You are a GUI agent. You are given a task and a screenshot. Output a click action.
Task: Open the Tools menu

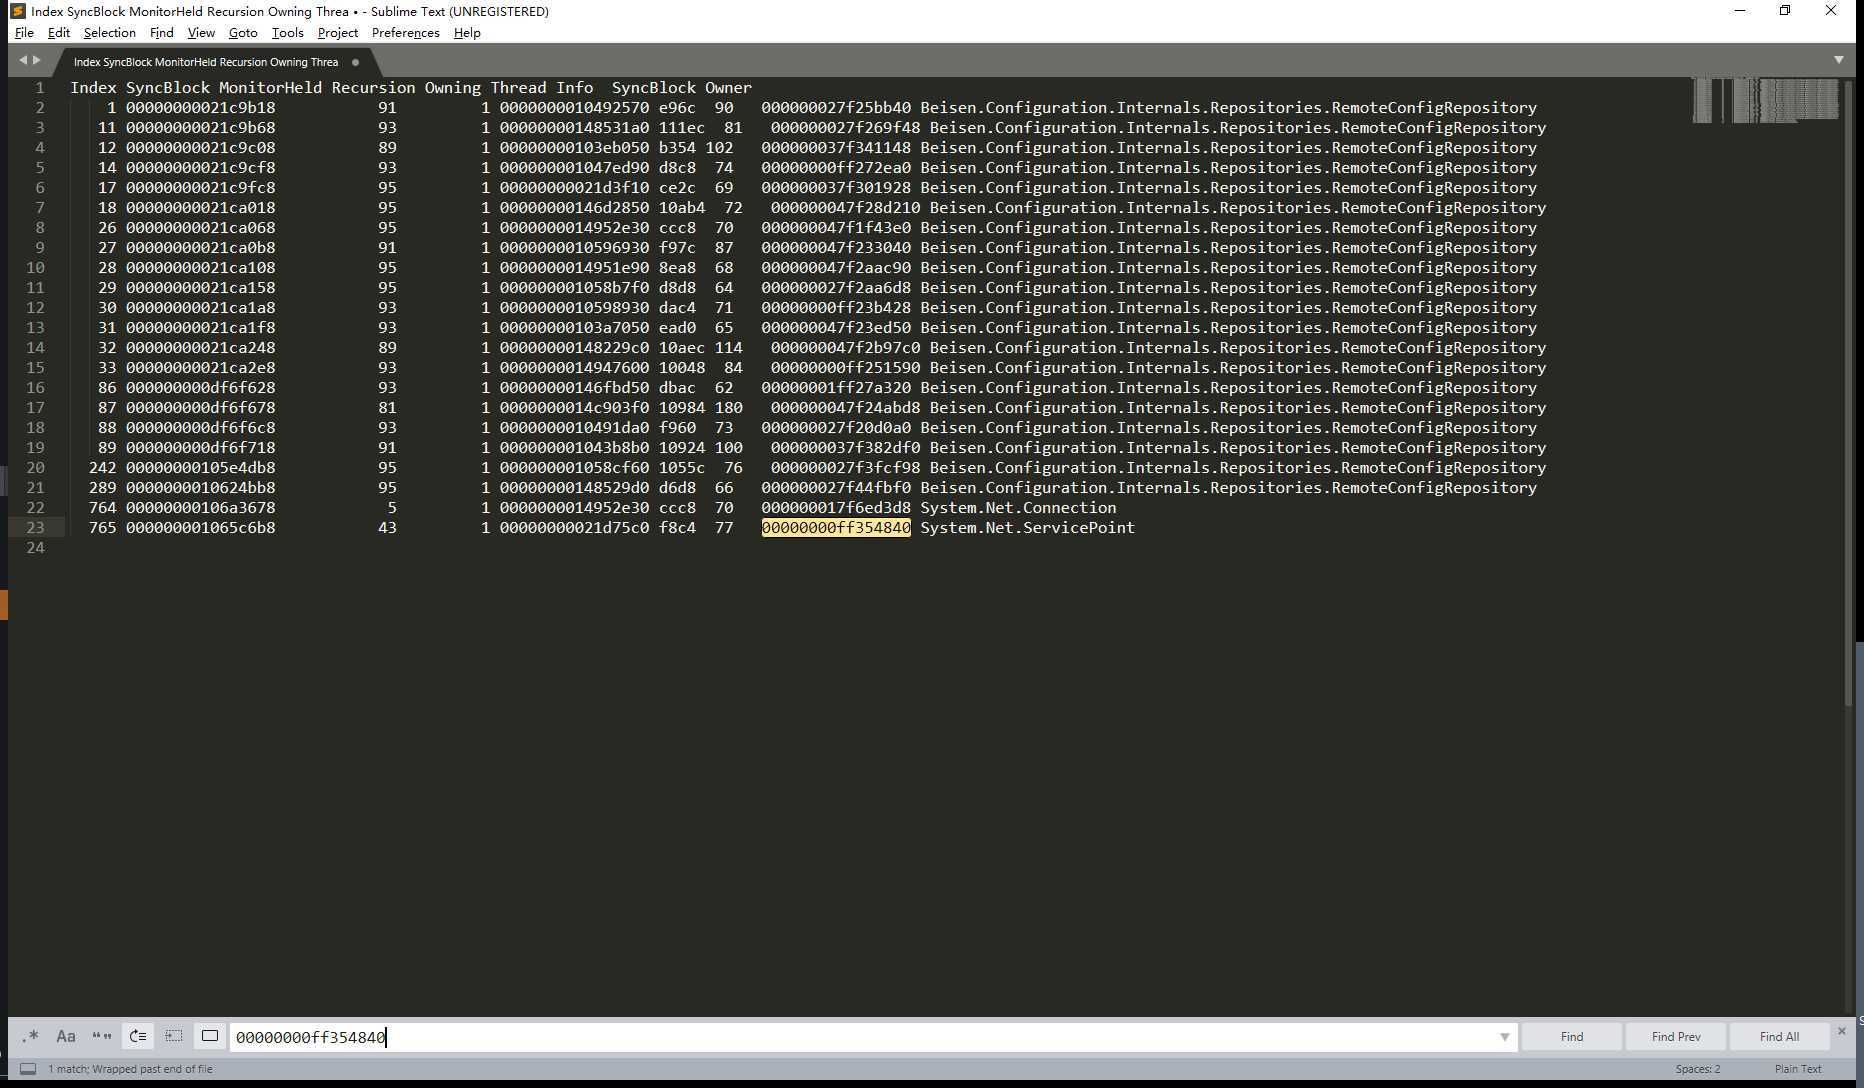coord(287,33)
